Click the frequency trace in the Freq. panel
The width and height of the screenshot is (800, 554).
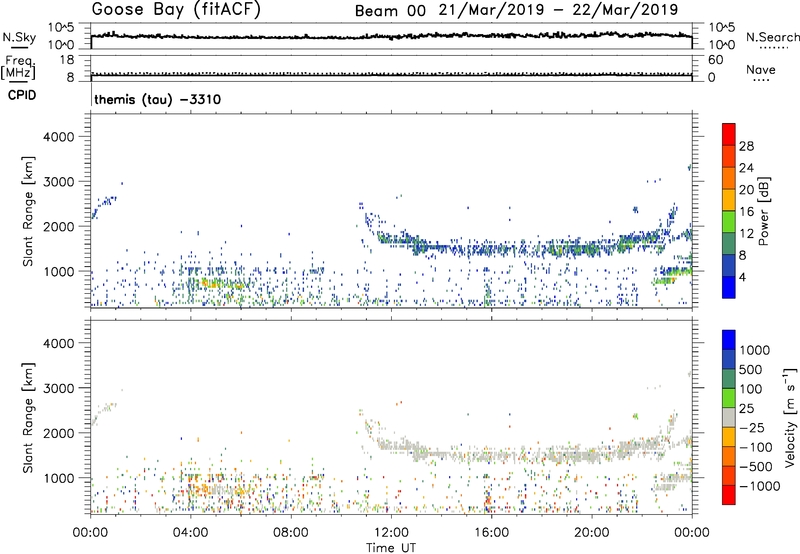(391, 74)
